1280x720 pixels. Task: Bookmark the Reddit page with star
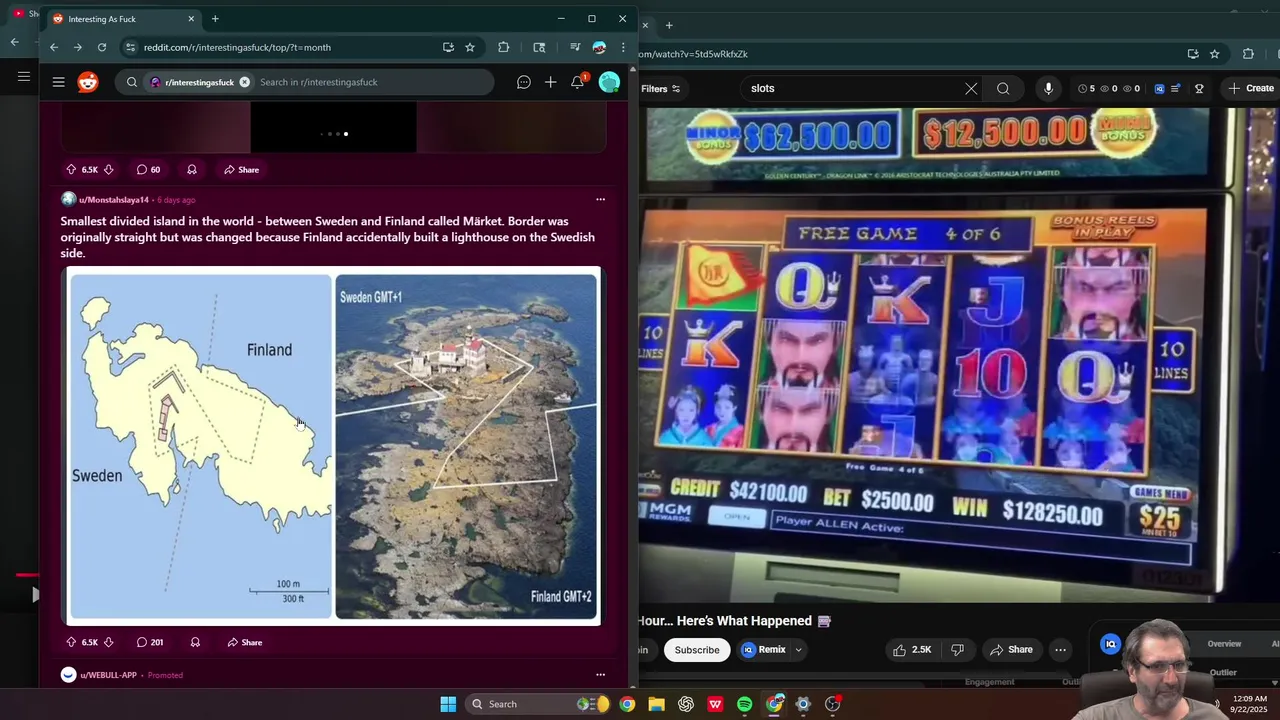[470, 47]
